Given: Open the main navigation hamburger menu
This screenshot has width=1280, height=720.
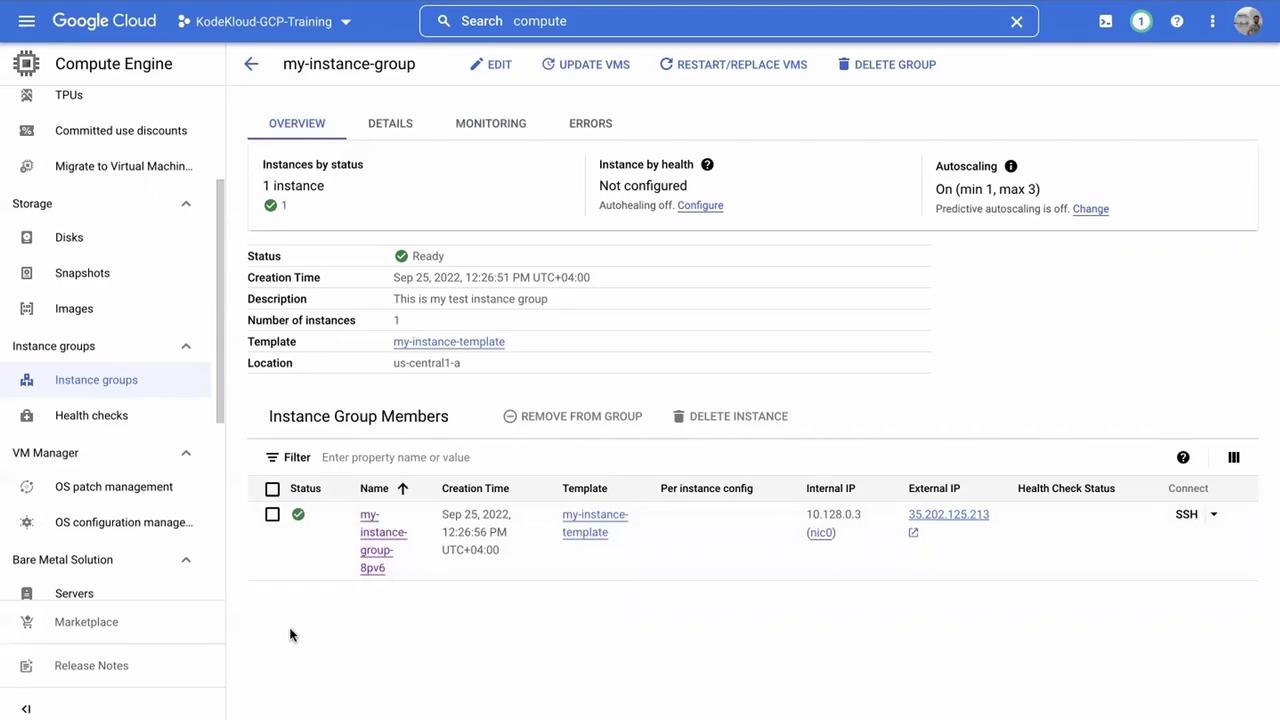Looking at the screenshot, I should pos(27,21).
